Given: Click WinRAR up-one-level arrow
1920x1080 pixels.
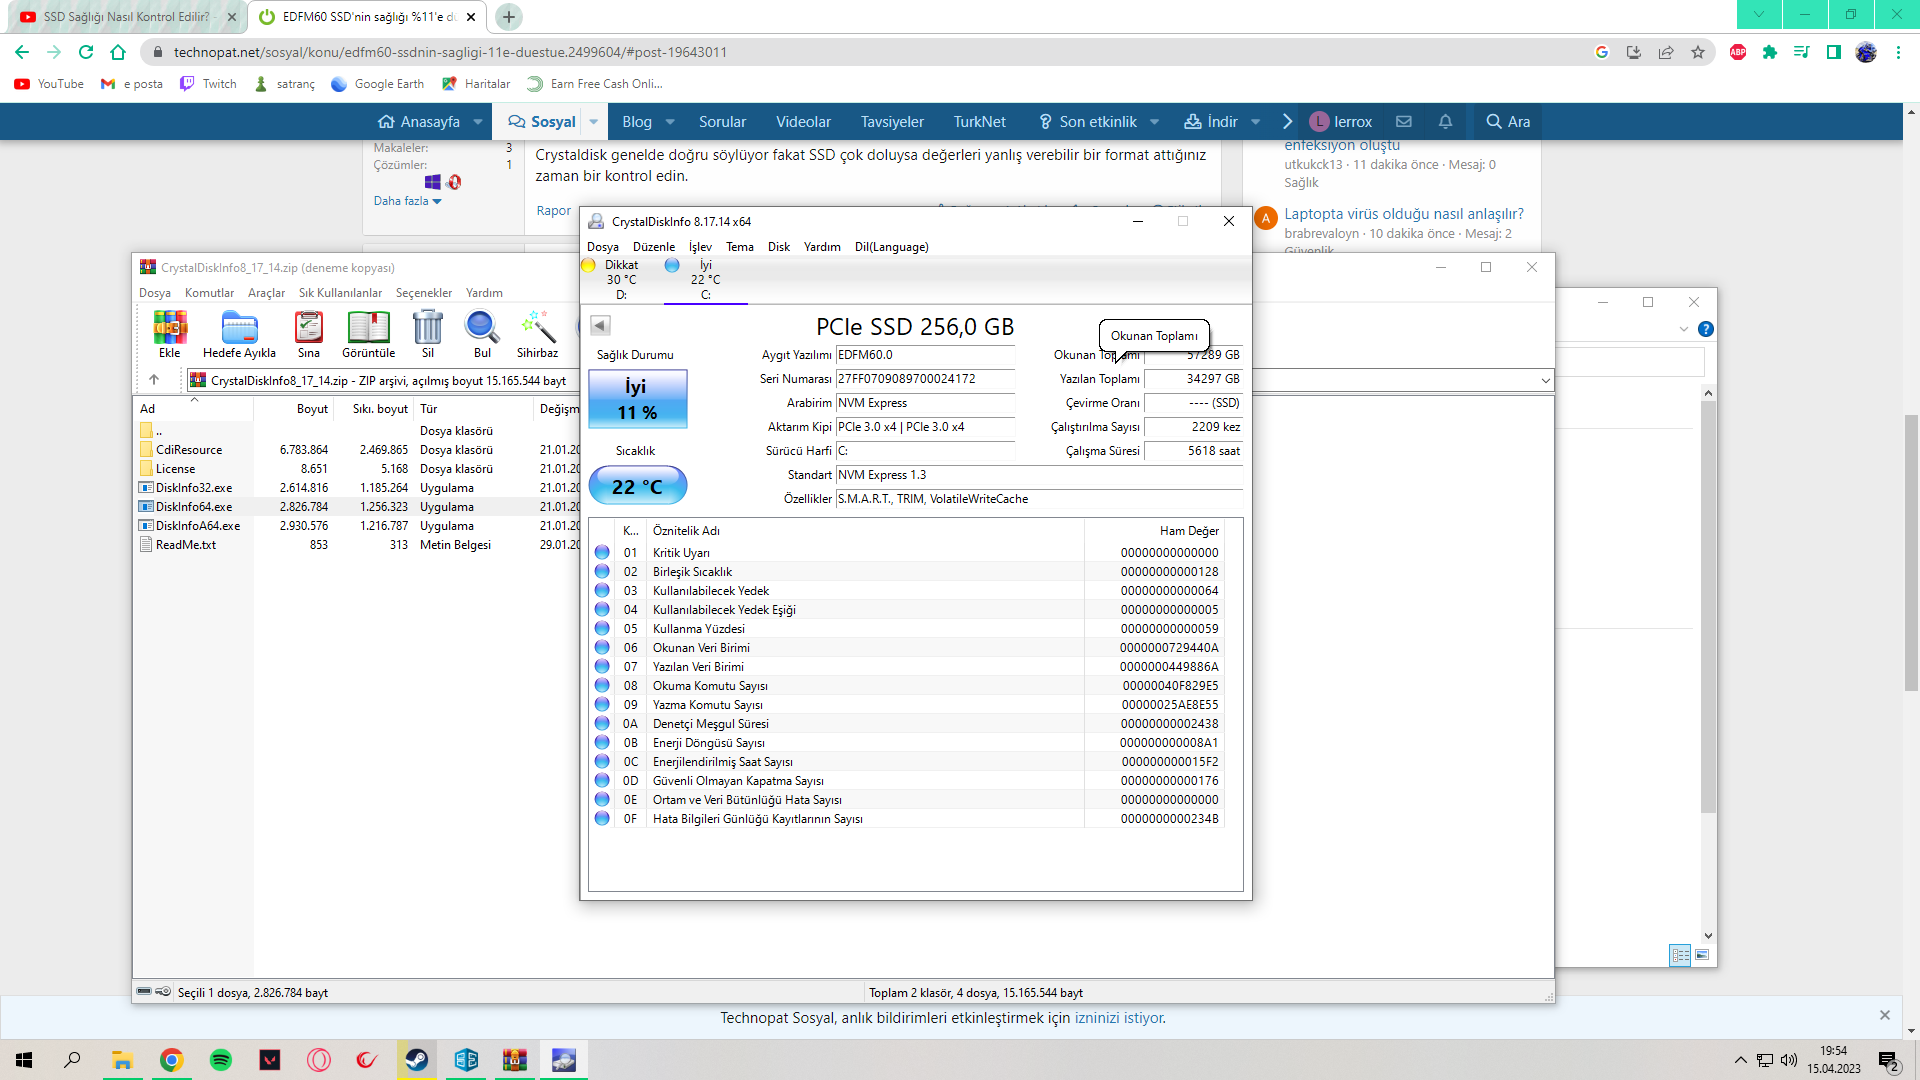Looking at the screenshot, I should (x=154, y=380).
